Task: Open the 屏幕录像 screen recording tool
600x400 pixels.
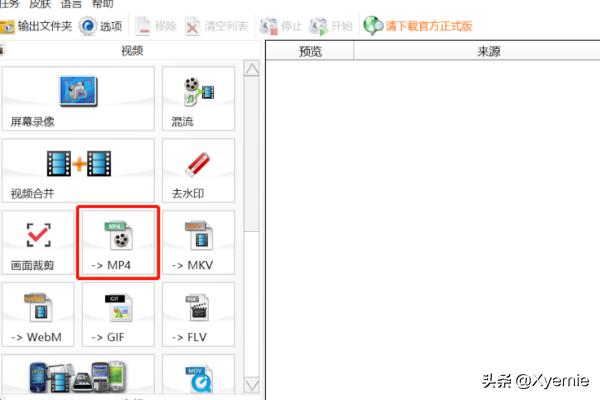Action: (x=78, y=100)
